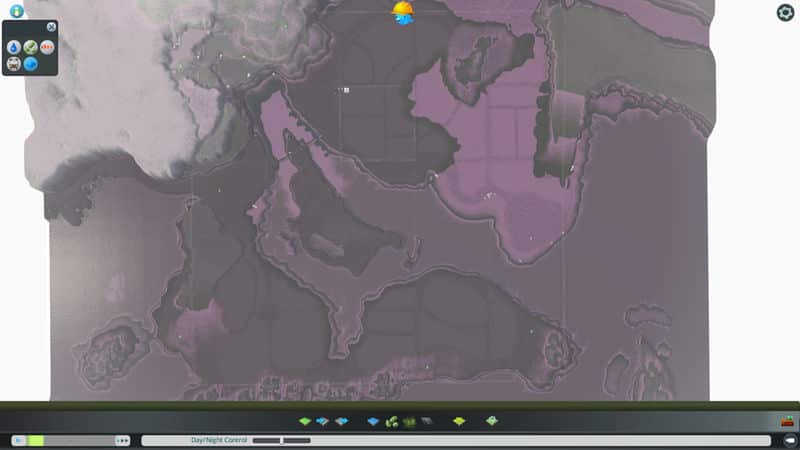Toggle the pause button in bottom bar
Screen dimensions: 800x450
18,440
